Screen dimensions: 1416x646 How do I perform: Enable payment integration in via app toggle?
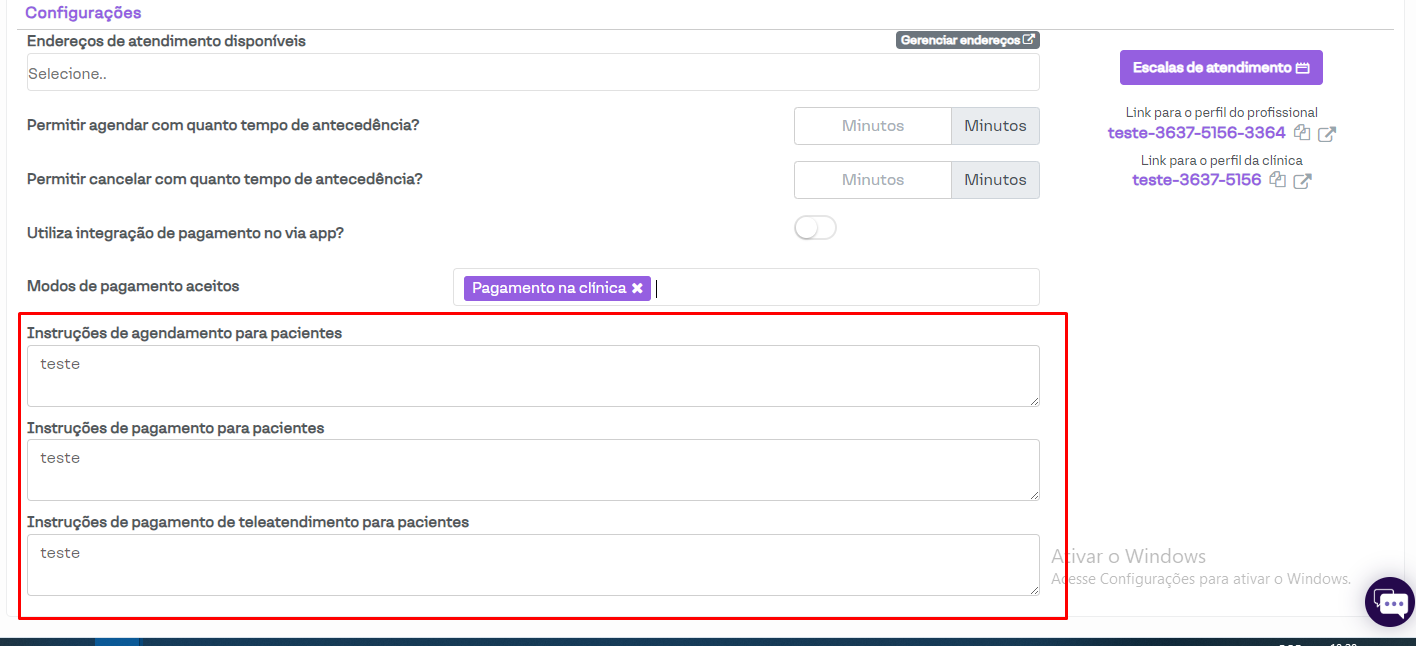pos(815,229)
